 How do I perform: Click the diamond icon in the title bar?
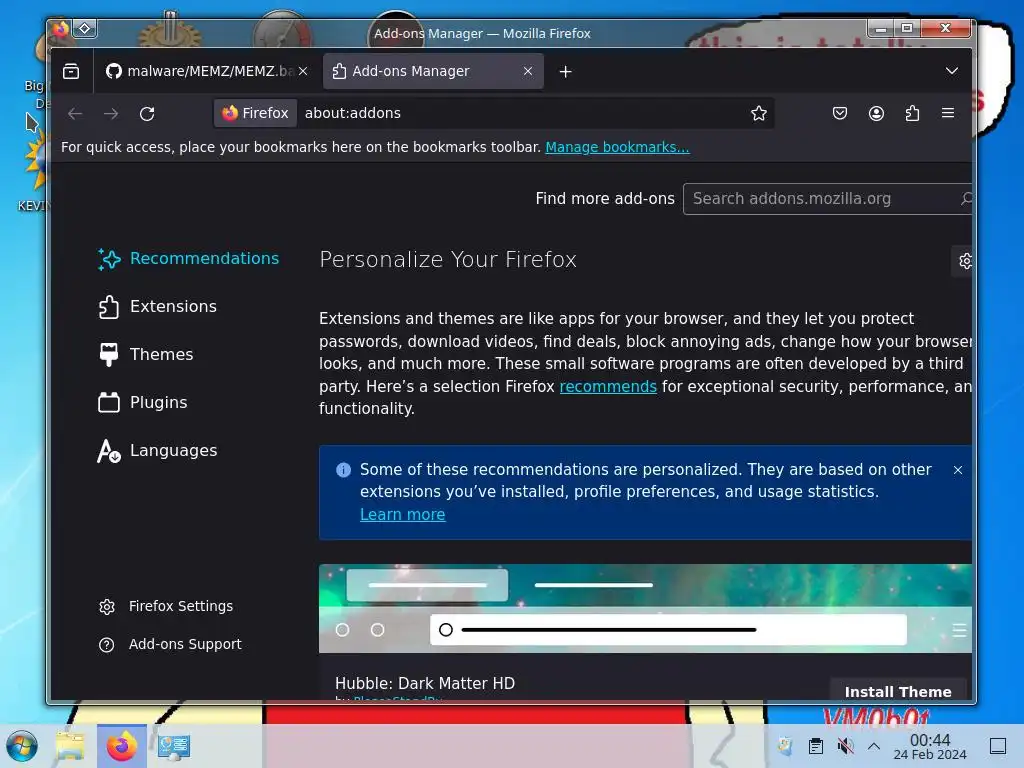click(x=85, y=28)
